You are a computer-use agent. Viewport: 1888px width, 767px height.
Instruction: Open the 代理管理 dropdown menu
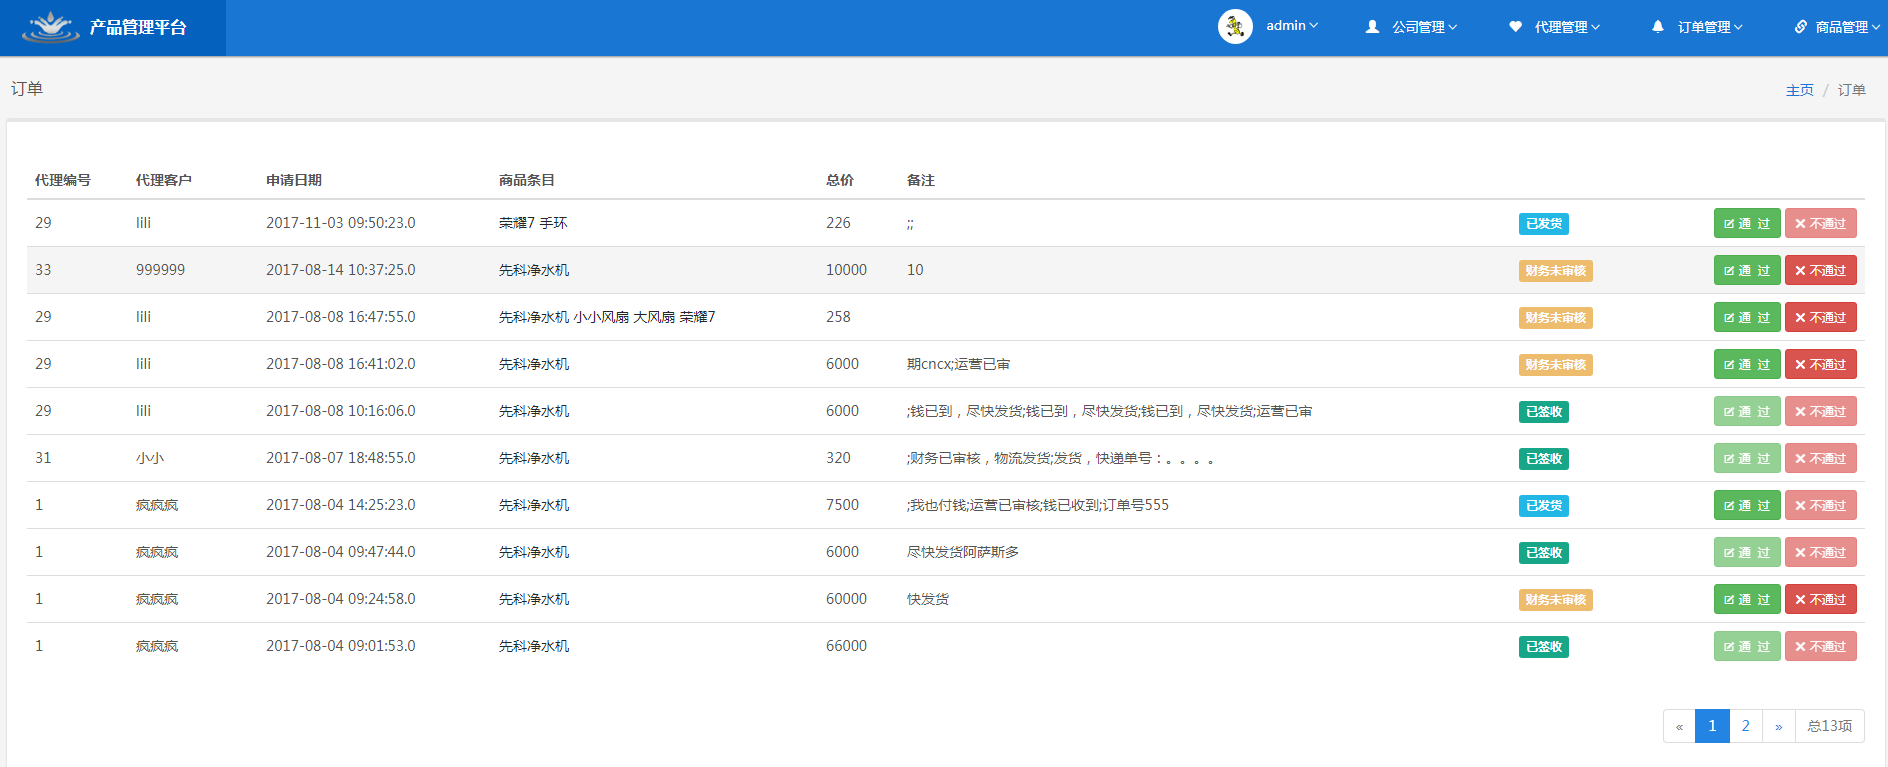click(x=1567, y=27)
